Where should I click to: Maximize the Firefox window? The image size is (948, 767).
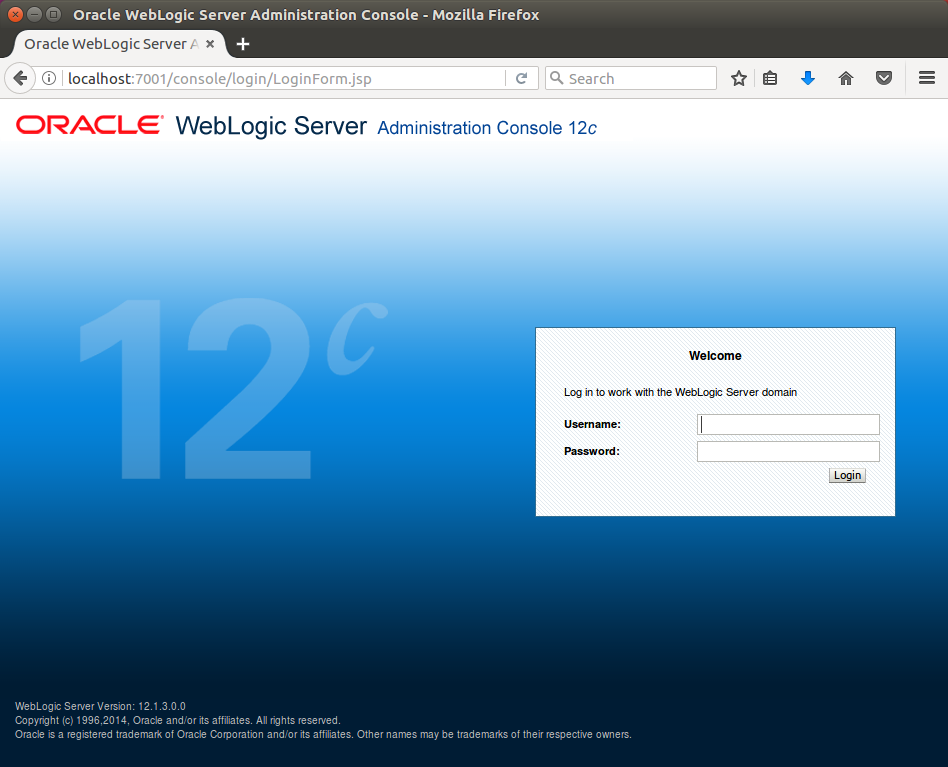(54, 14)
